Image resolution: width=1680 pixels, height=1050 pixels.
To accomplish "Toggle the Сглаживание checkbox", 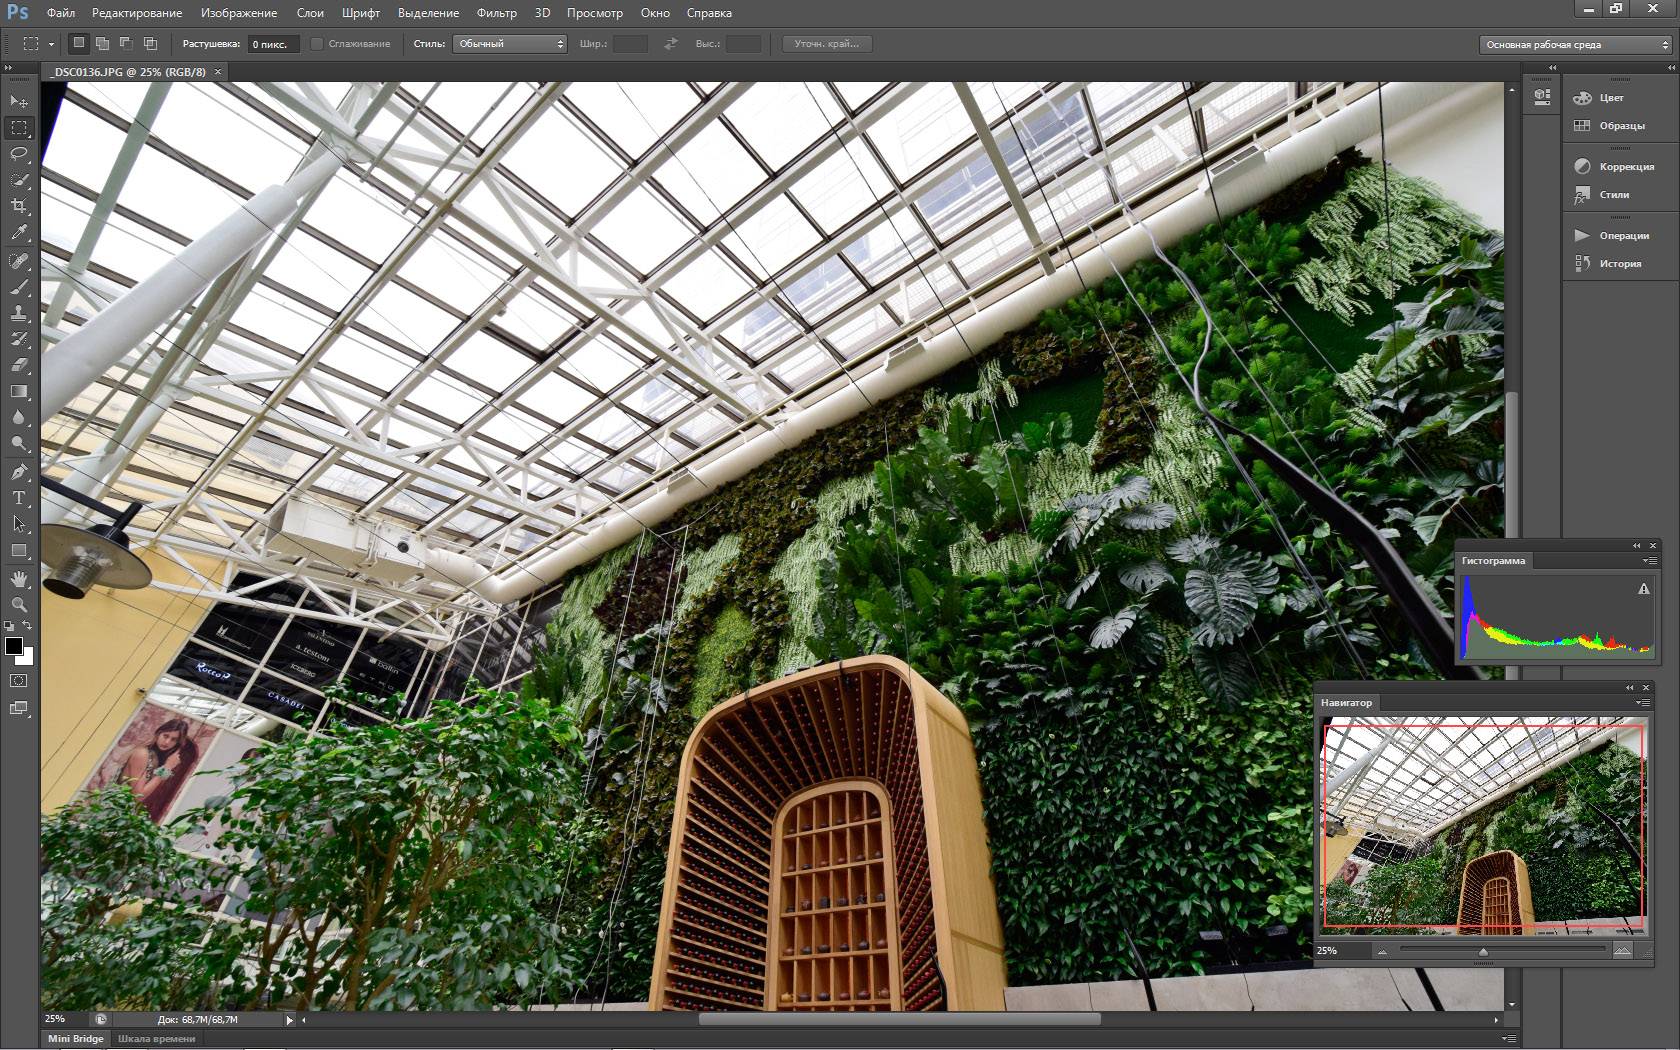I will pos(317,44).
